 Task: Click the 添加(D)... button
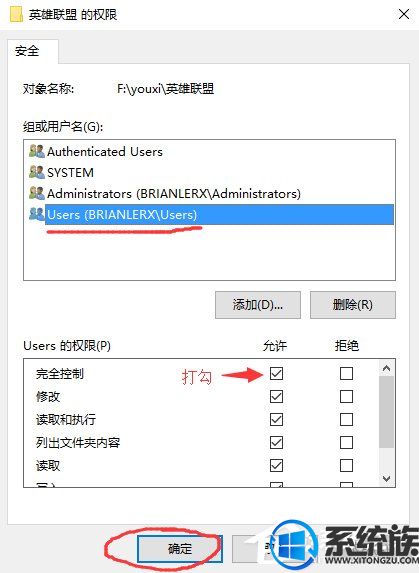click(258, 305)
